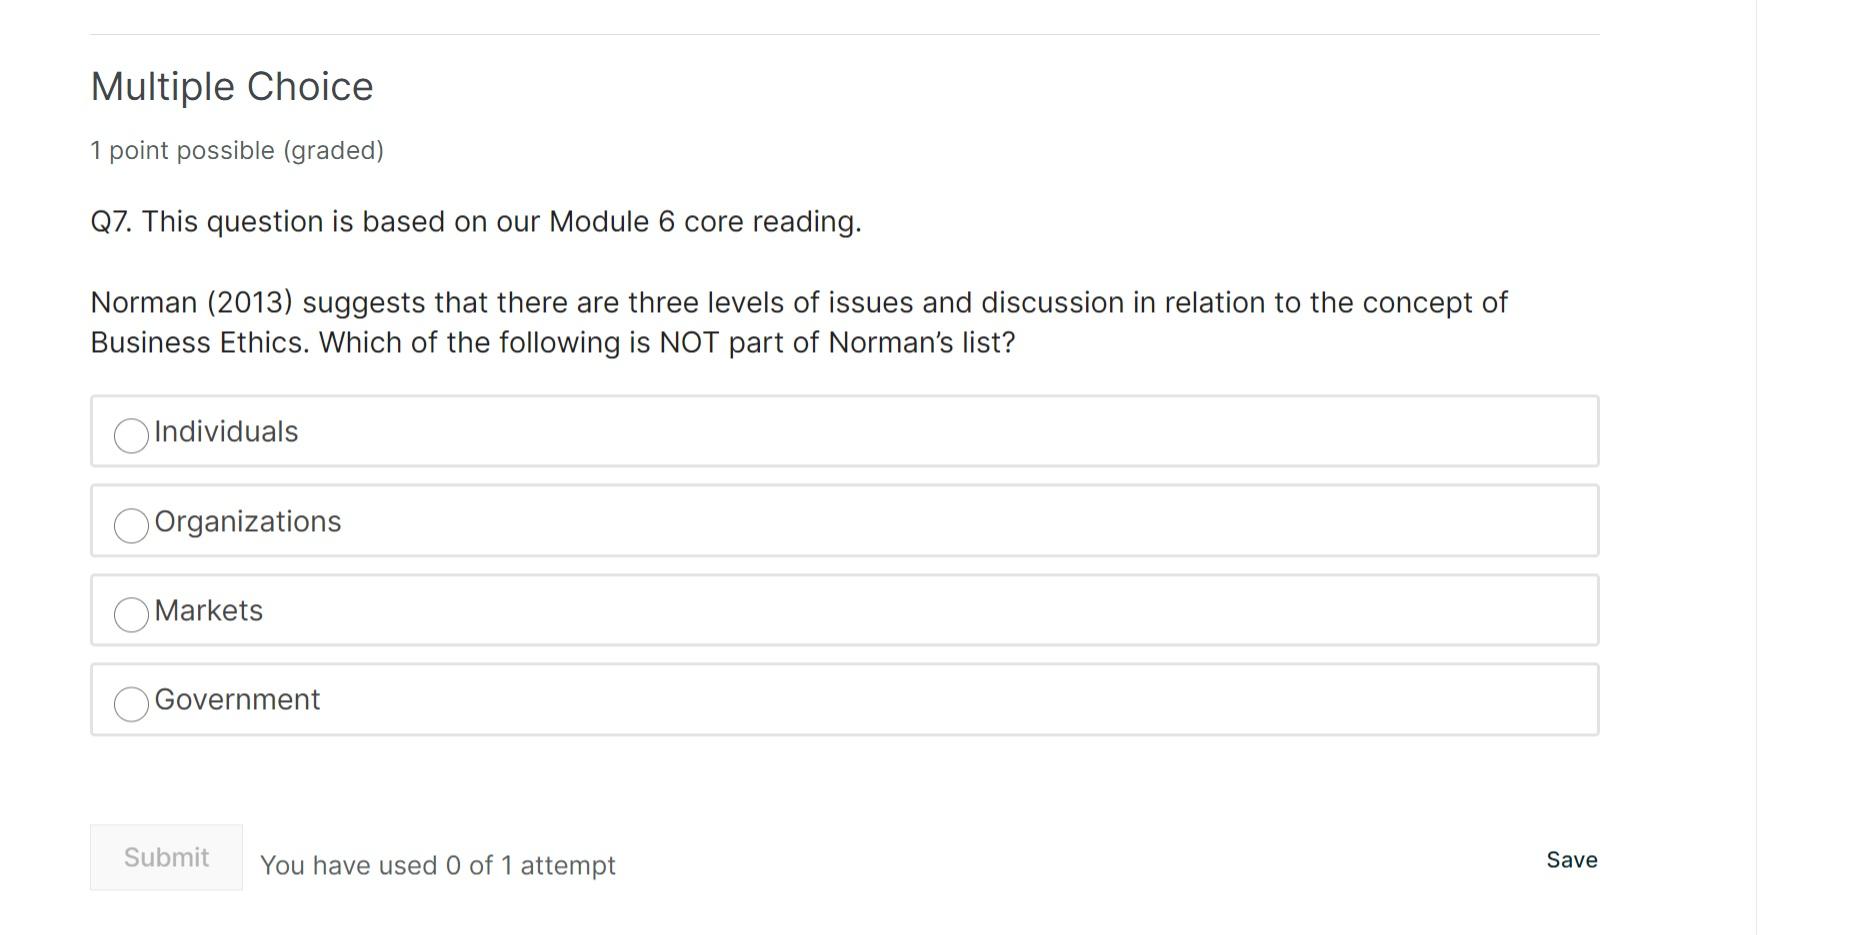This screenshot has width=1865, height=935.
Task: Click the Save link
Action: 1570,859
